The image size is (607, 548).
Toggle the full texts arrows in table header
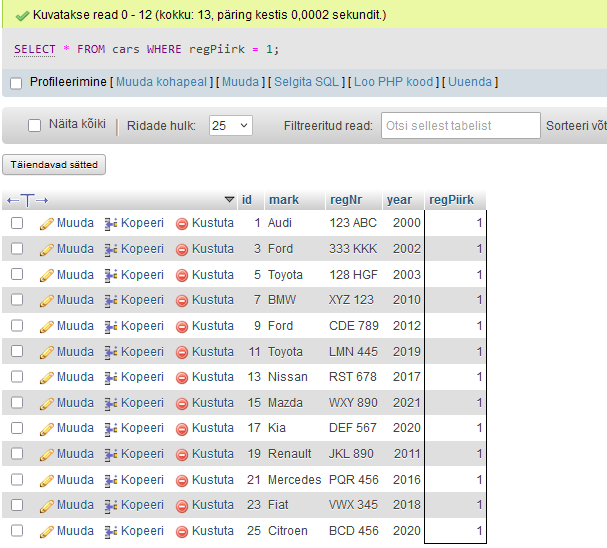[28, 200]
